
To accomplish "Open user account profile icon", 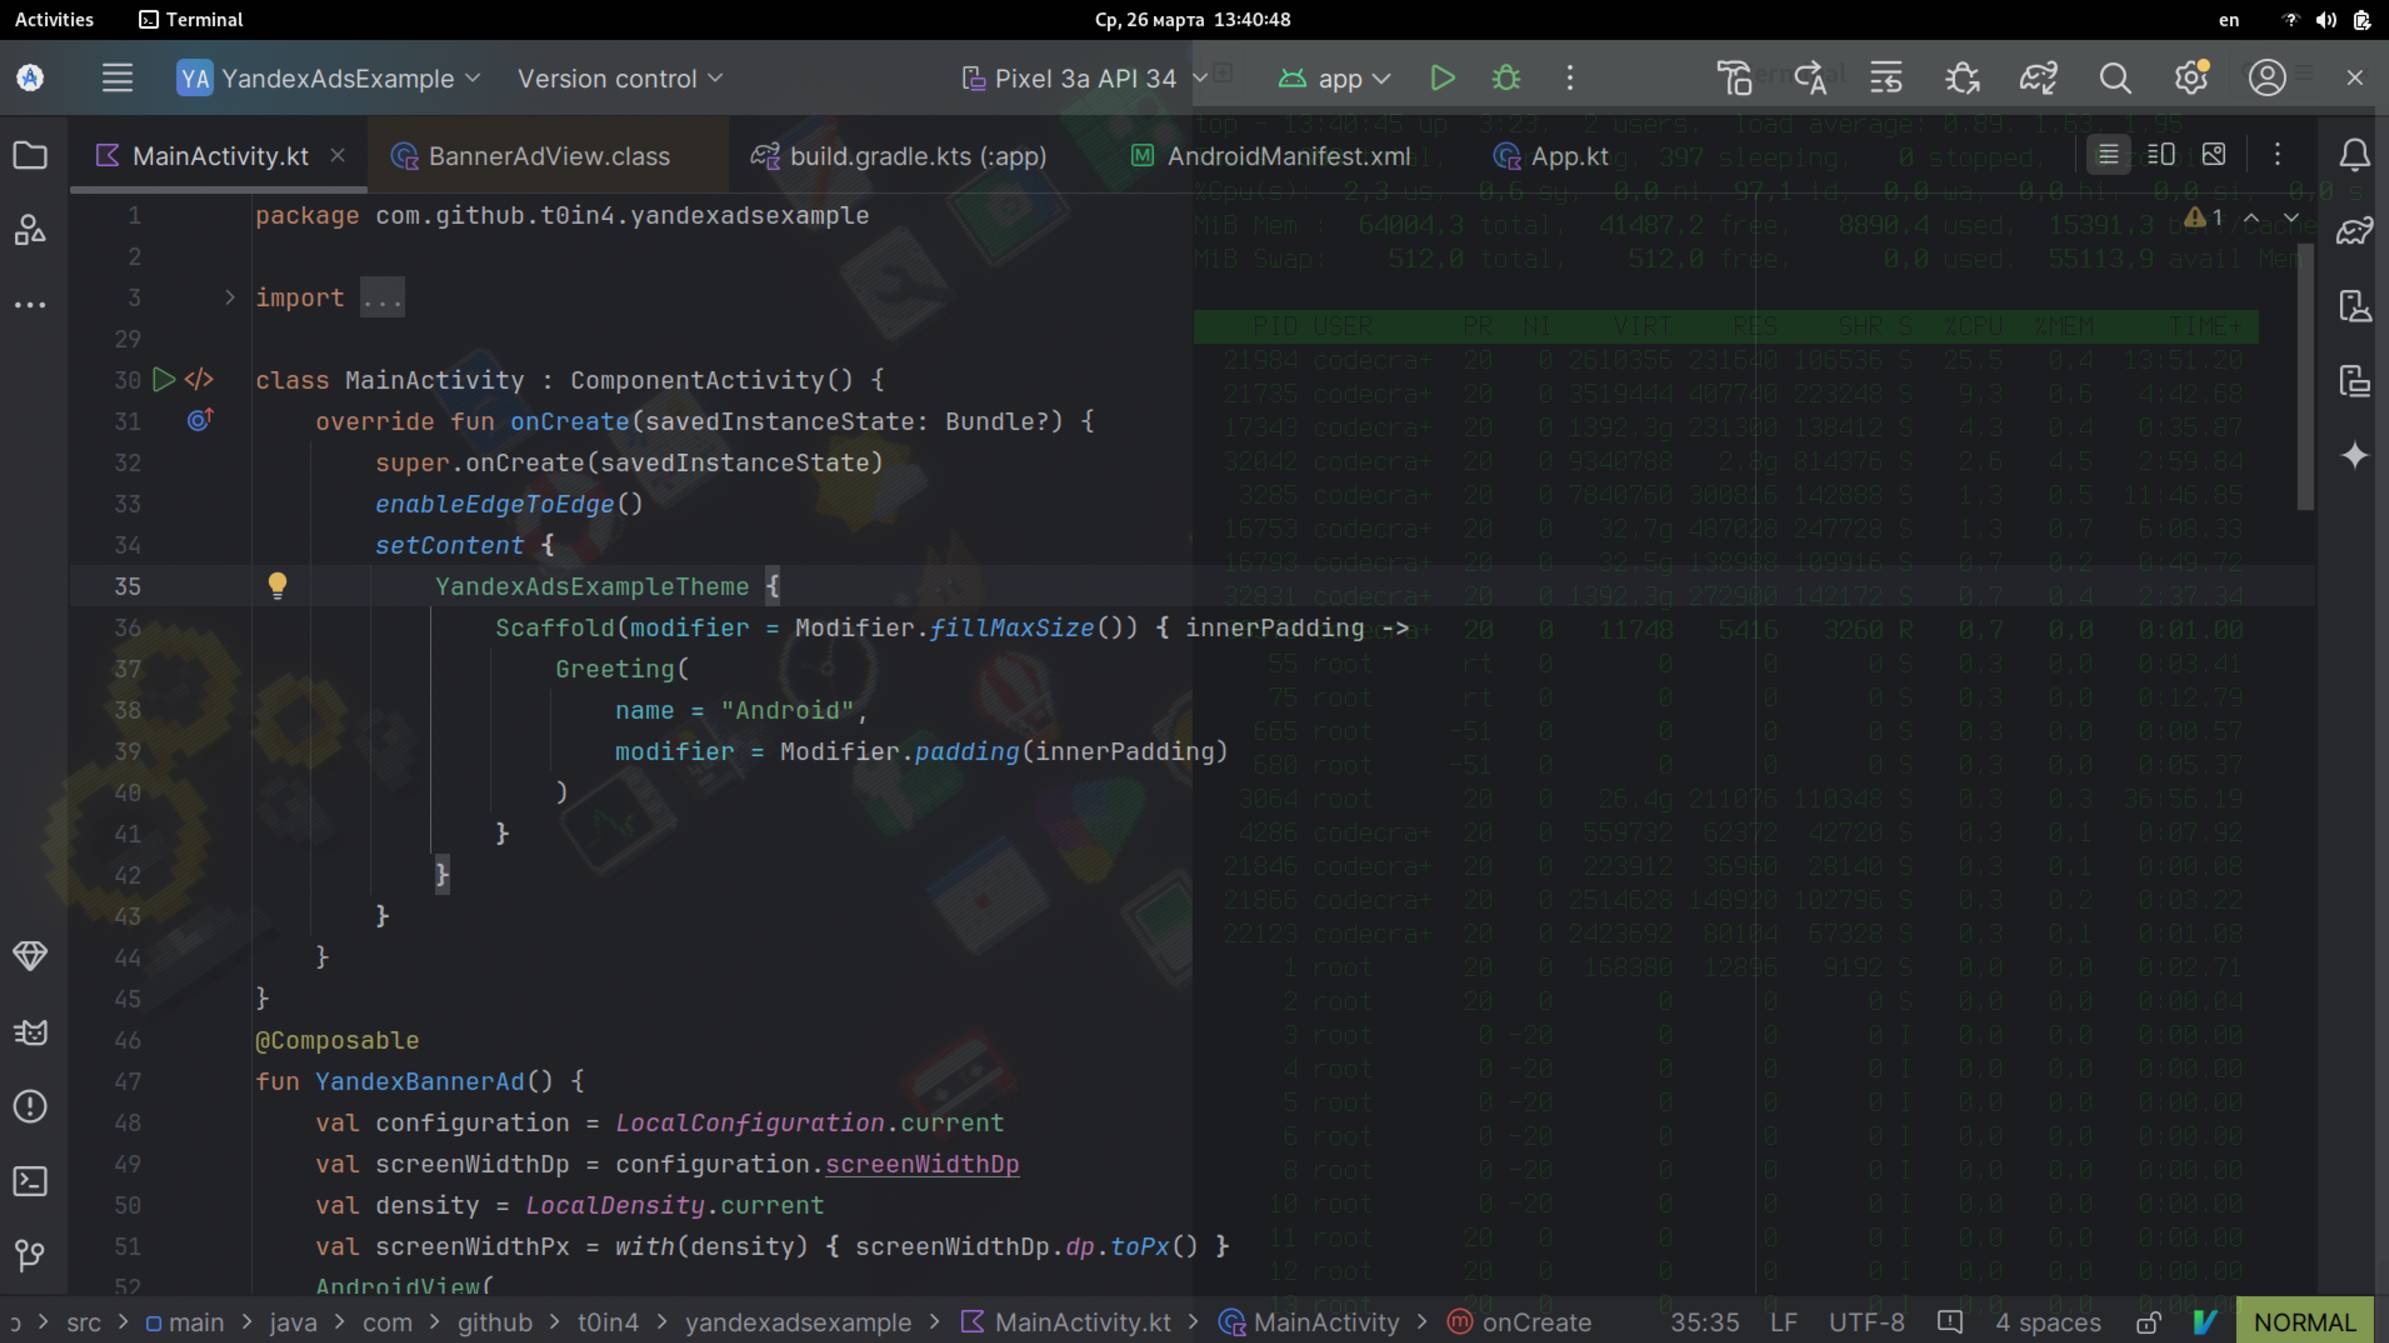I will click(x=2267, y=78).
